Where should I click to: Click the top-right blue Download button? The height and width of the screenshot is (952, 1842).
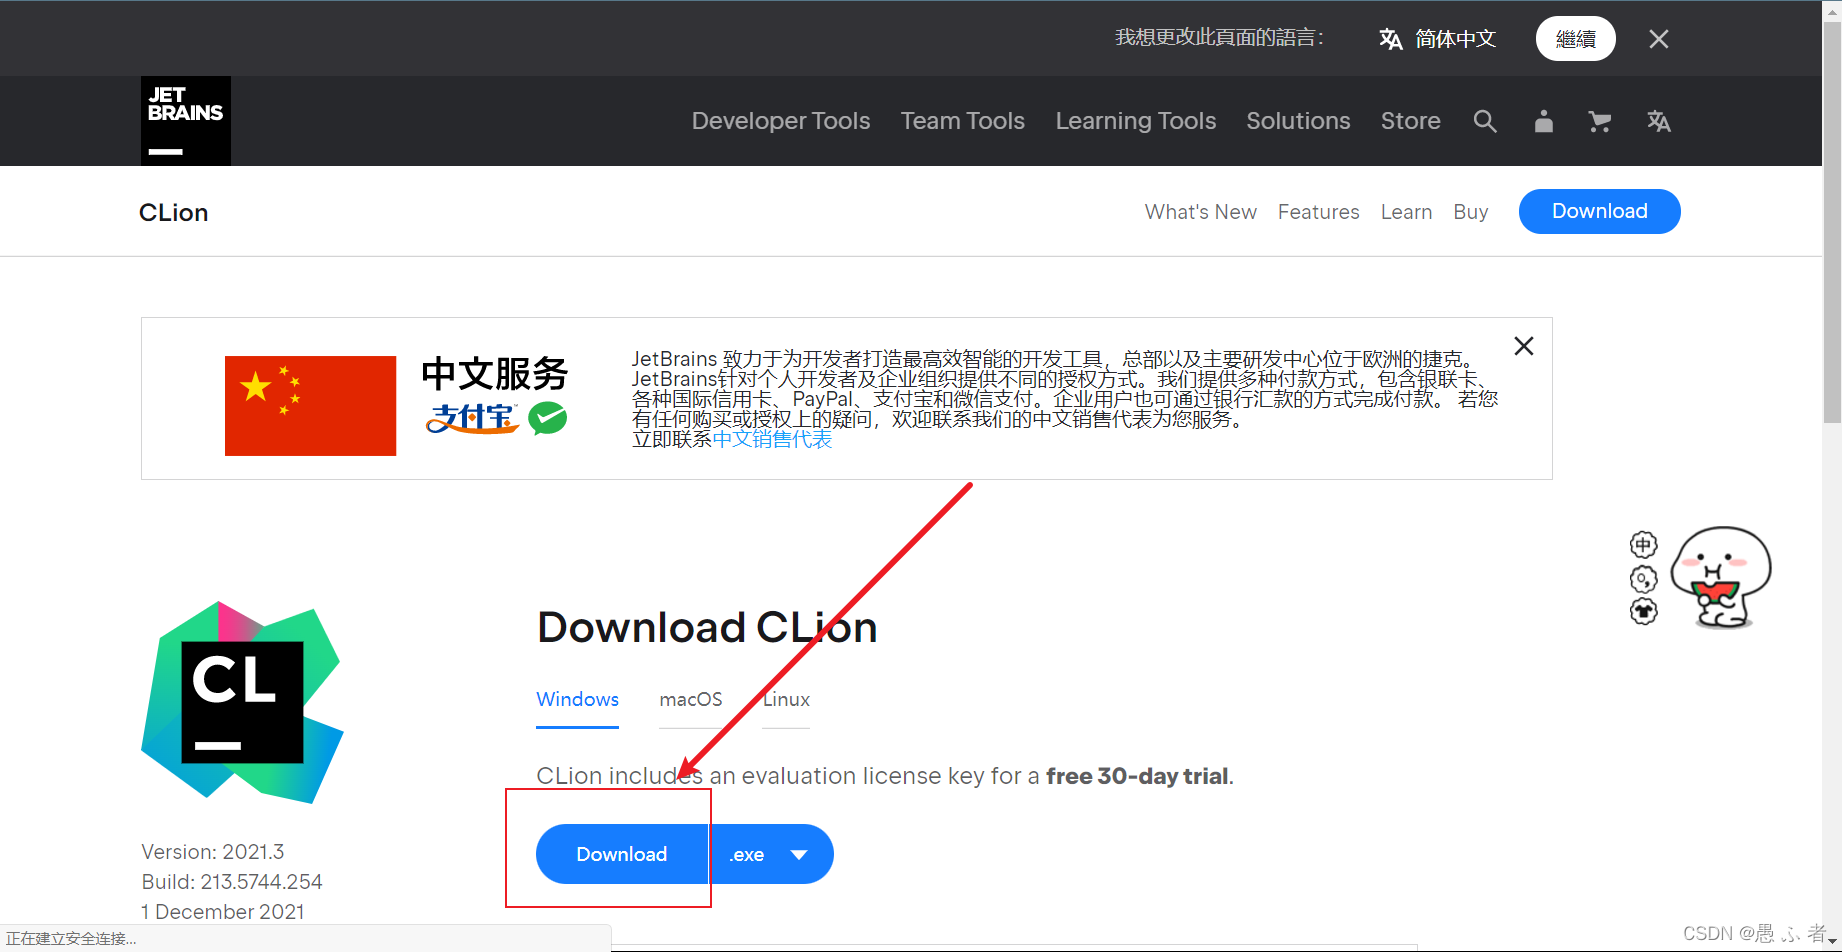1600,211
